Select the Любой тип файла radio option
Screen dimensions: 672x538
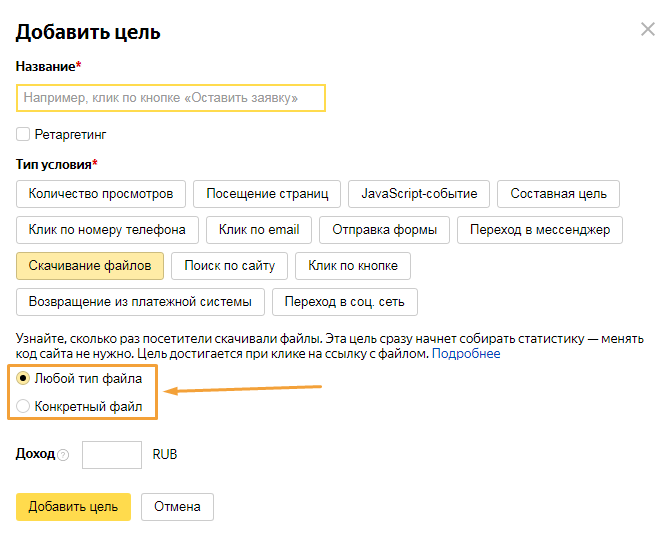(x=23, y=379)
